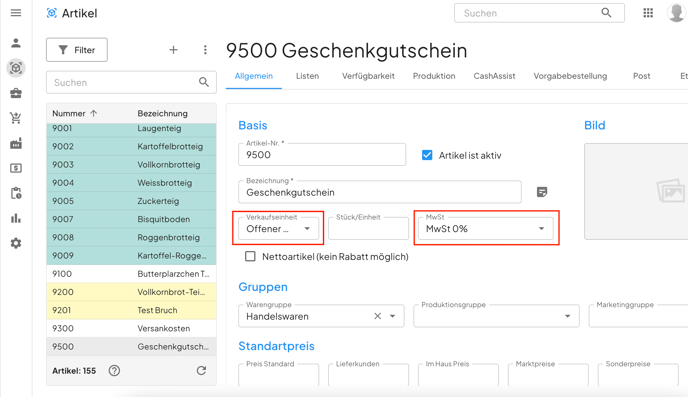
Task: Click the Im Haus Preis field
Action: click(458, 375)
